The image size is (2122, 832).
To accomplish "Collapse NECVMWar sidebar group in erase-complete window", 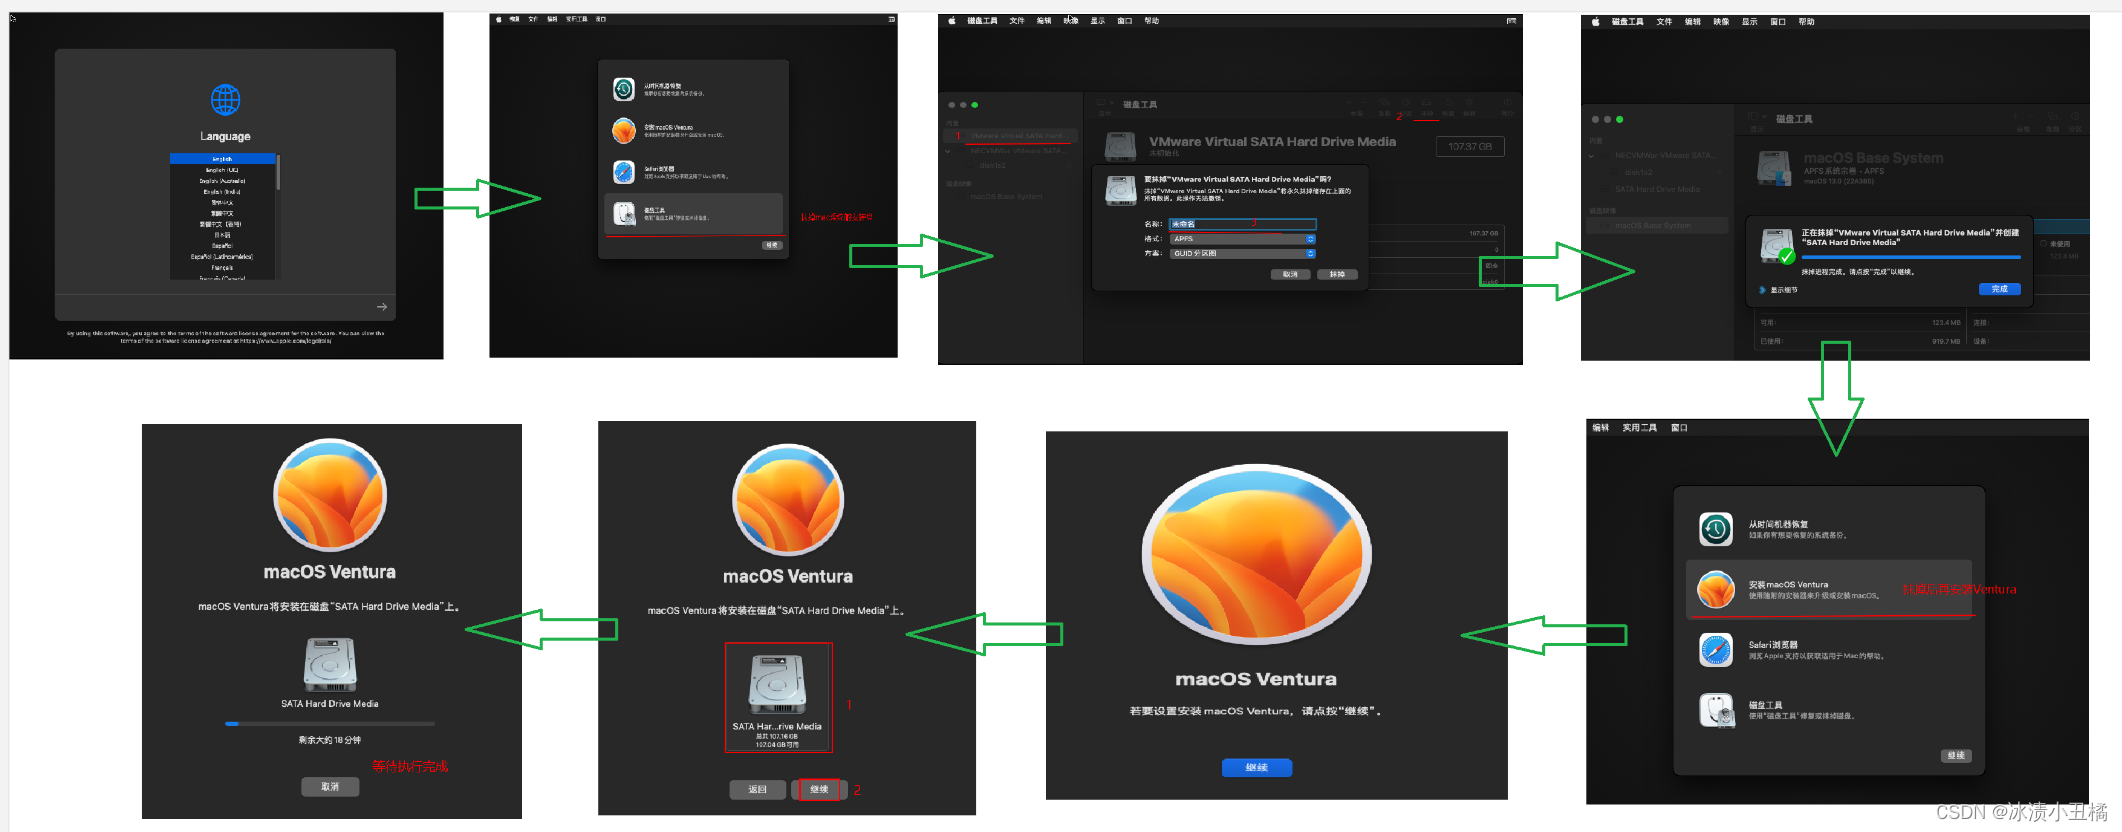I will tap(1591, 156).
